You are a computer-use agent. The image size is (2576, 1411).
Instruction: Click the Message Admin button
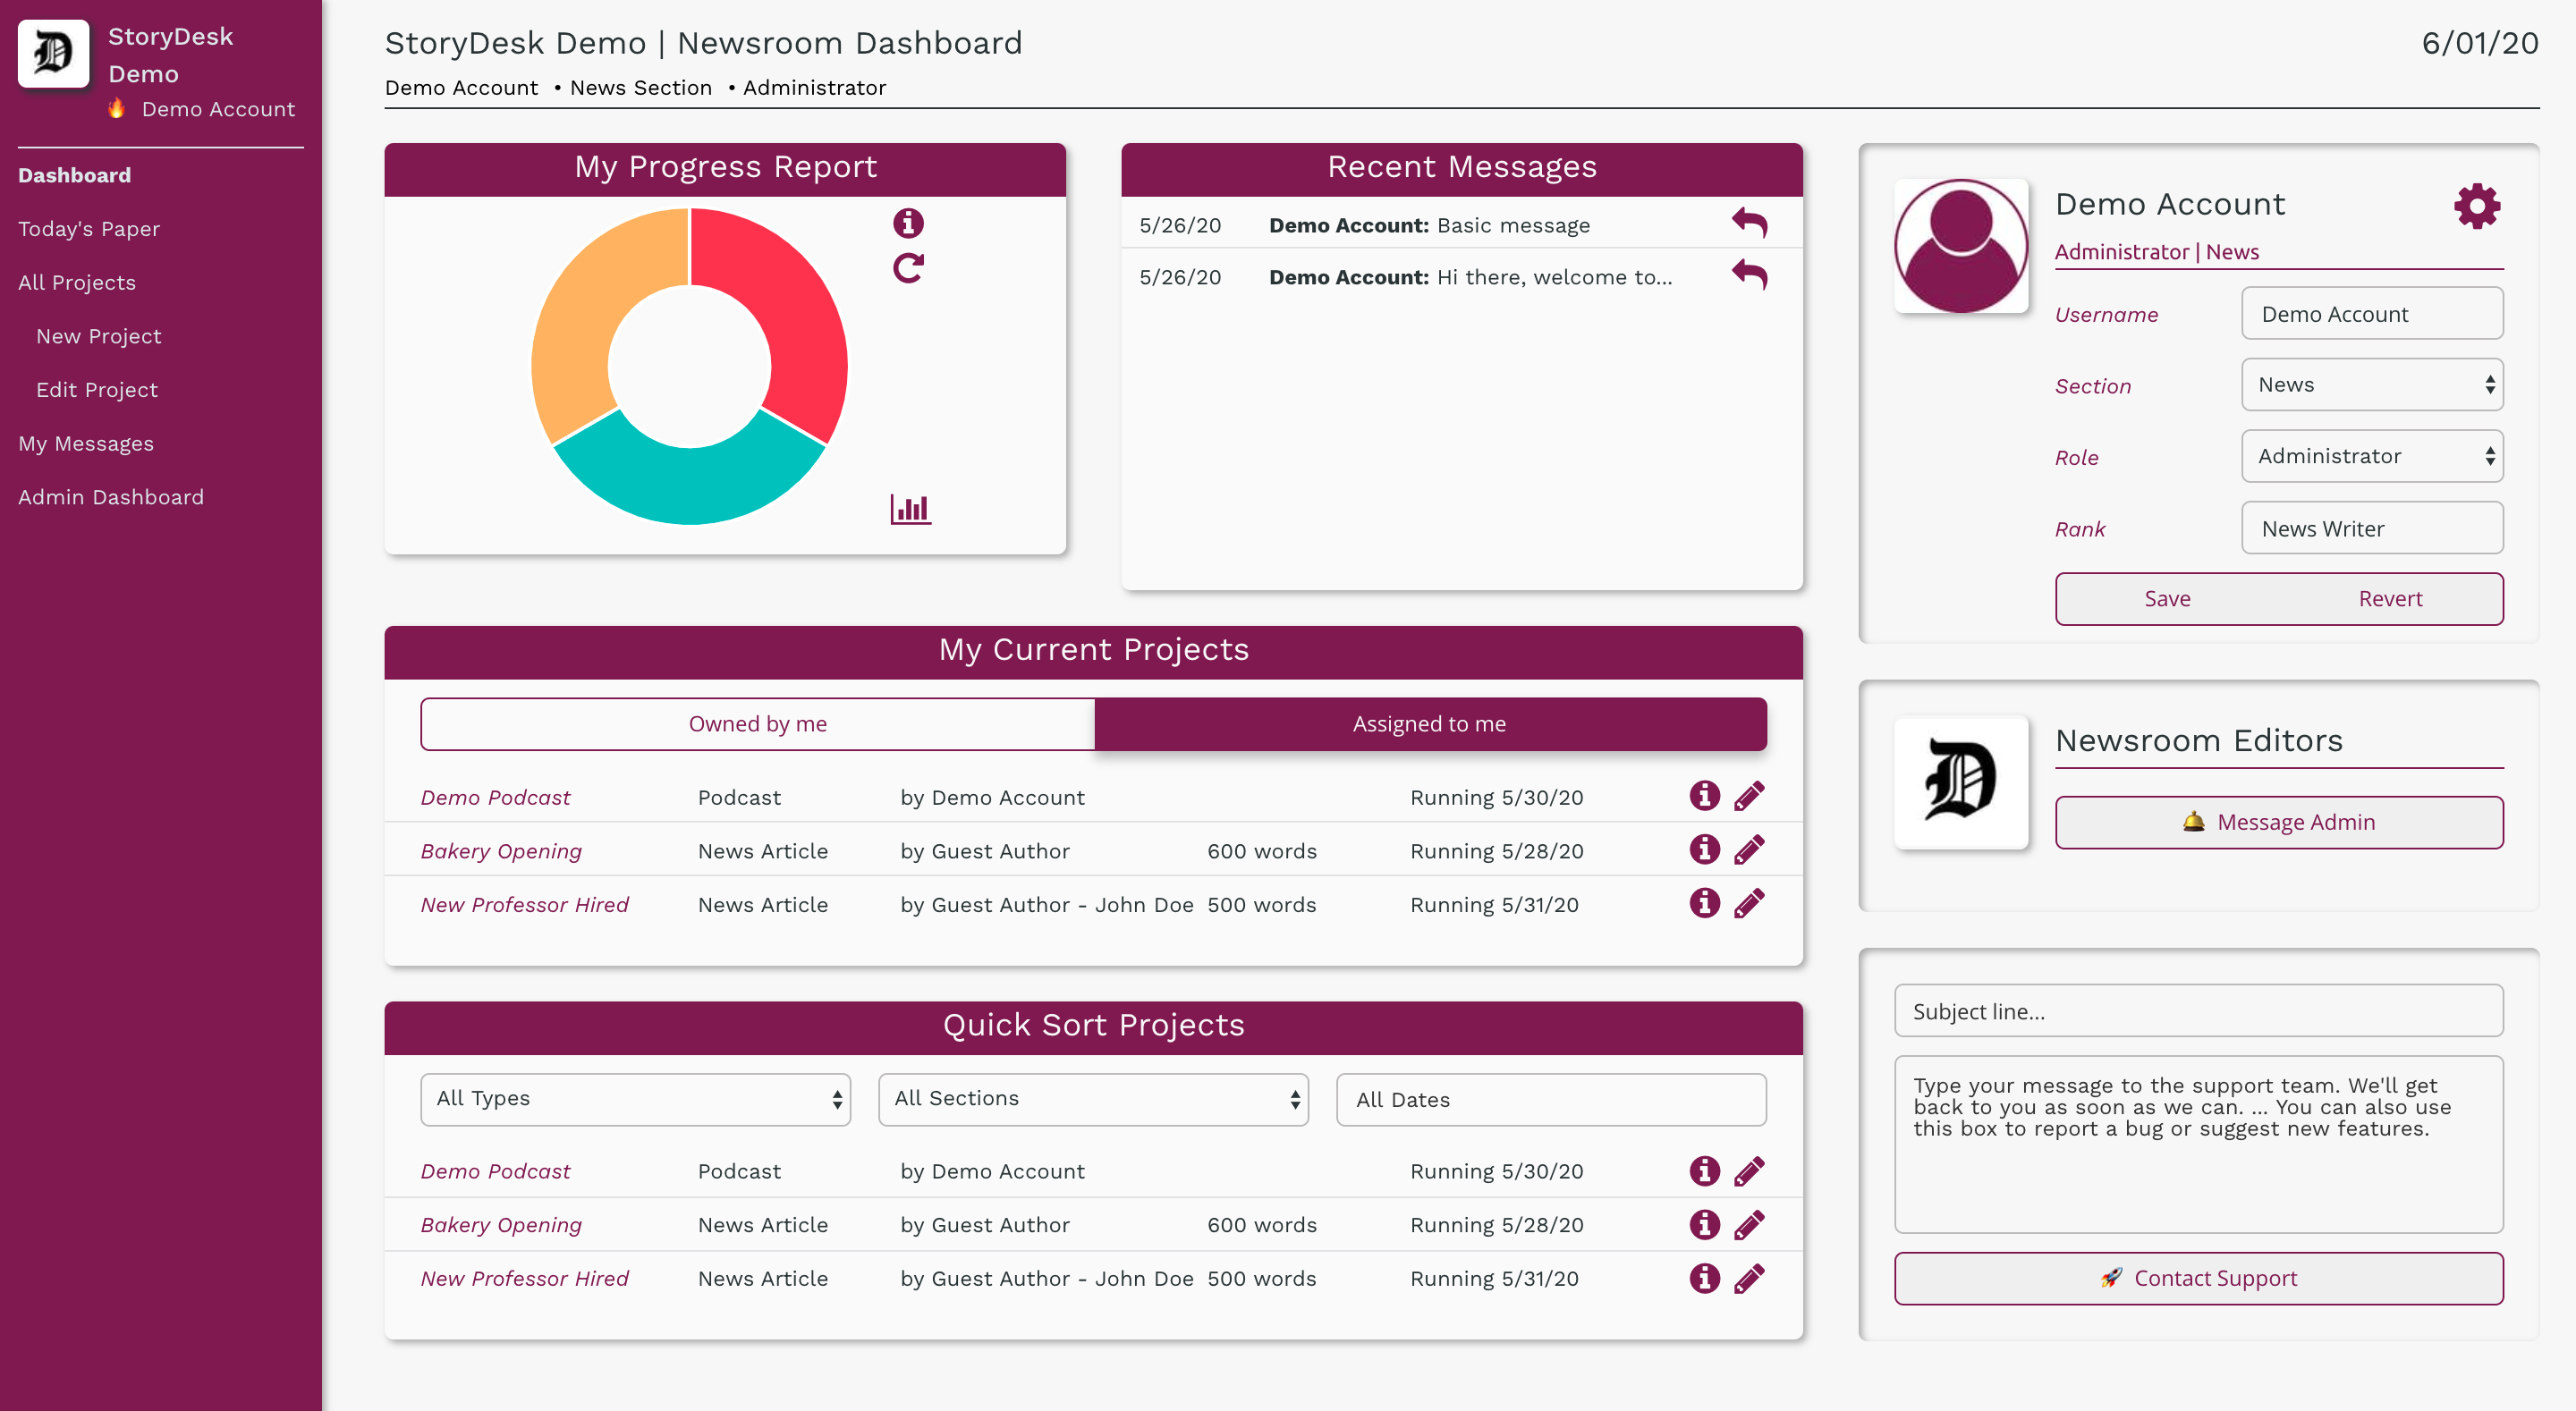(2278, 822)
